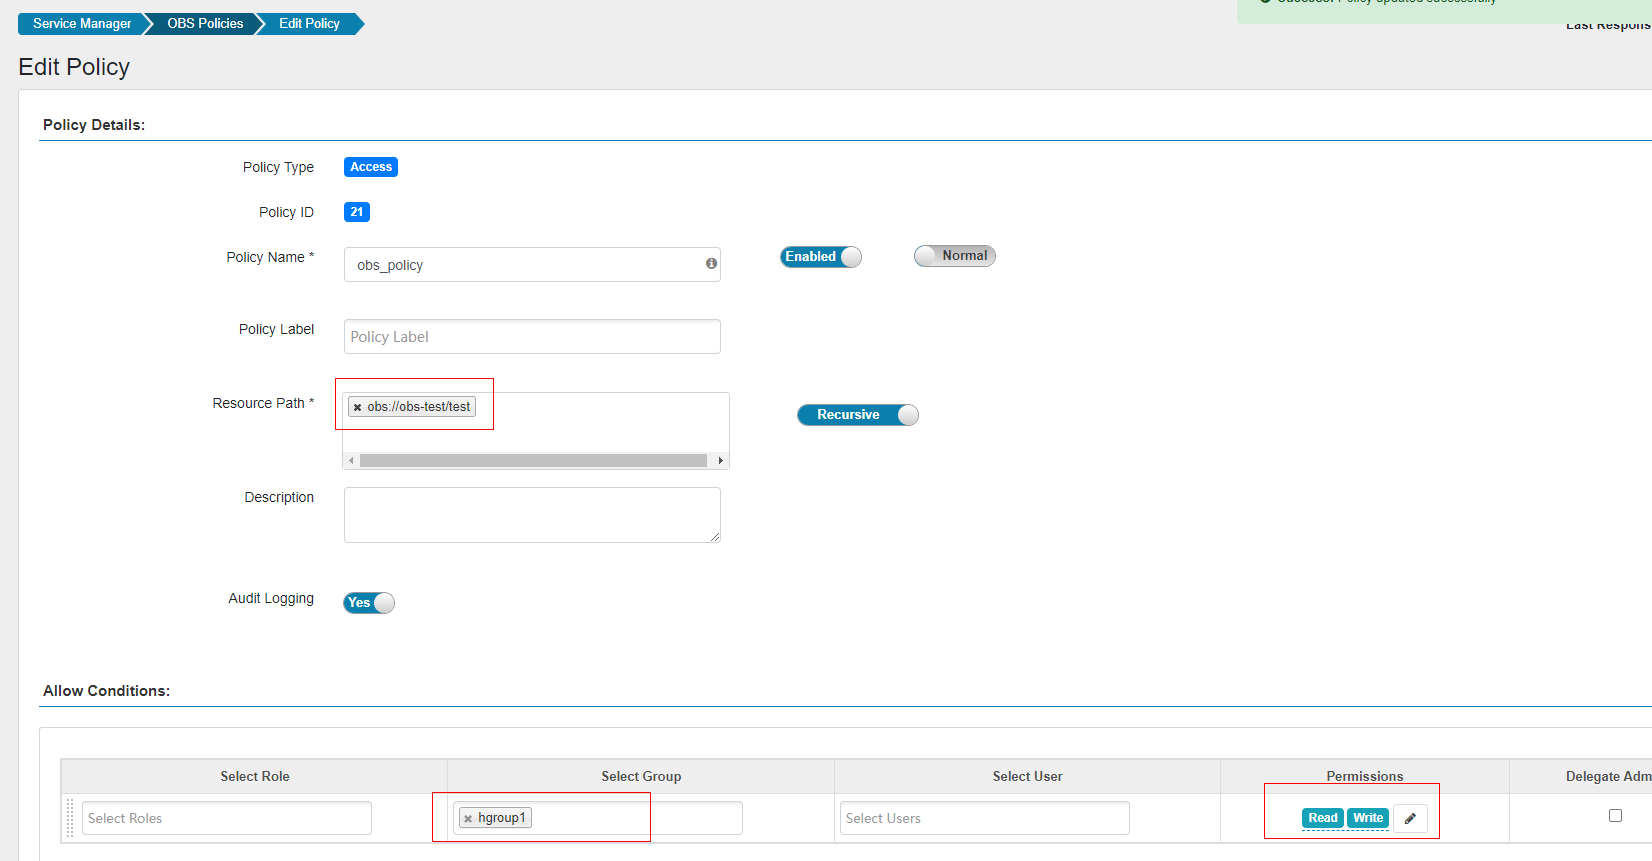Click the info icon in Policy Name field

click(x=711, y=264)
